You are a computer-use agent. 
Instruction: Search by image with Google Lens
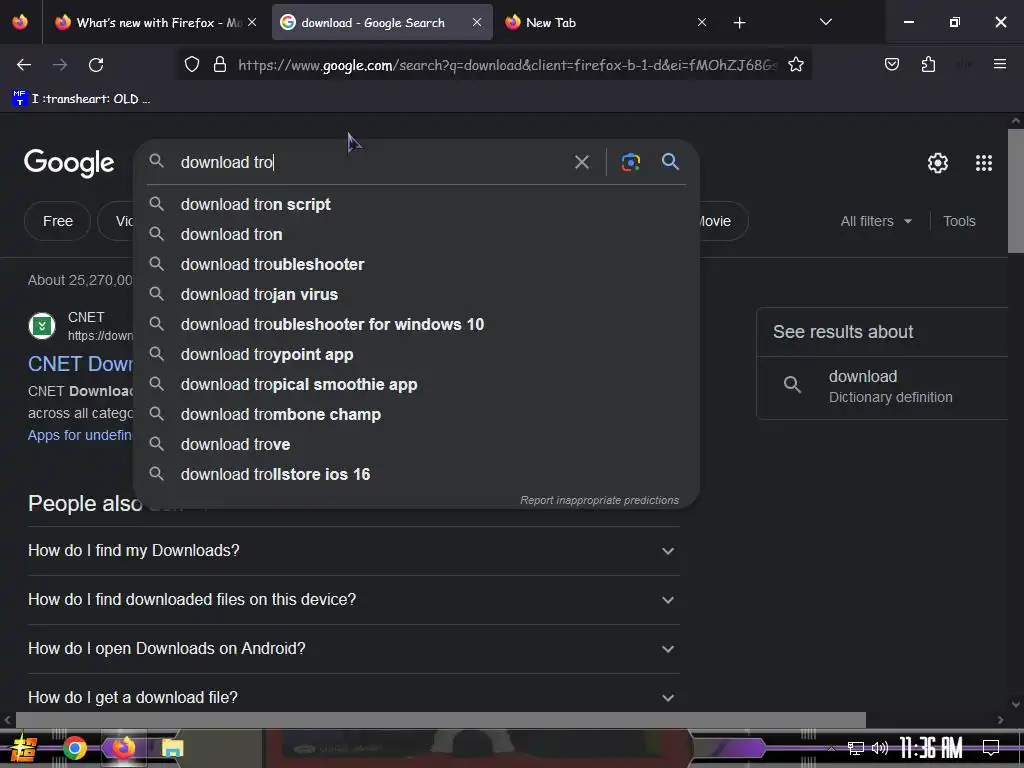point(630,162)
